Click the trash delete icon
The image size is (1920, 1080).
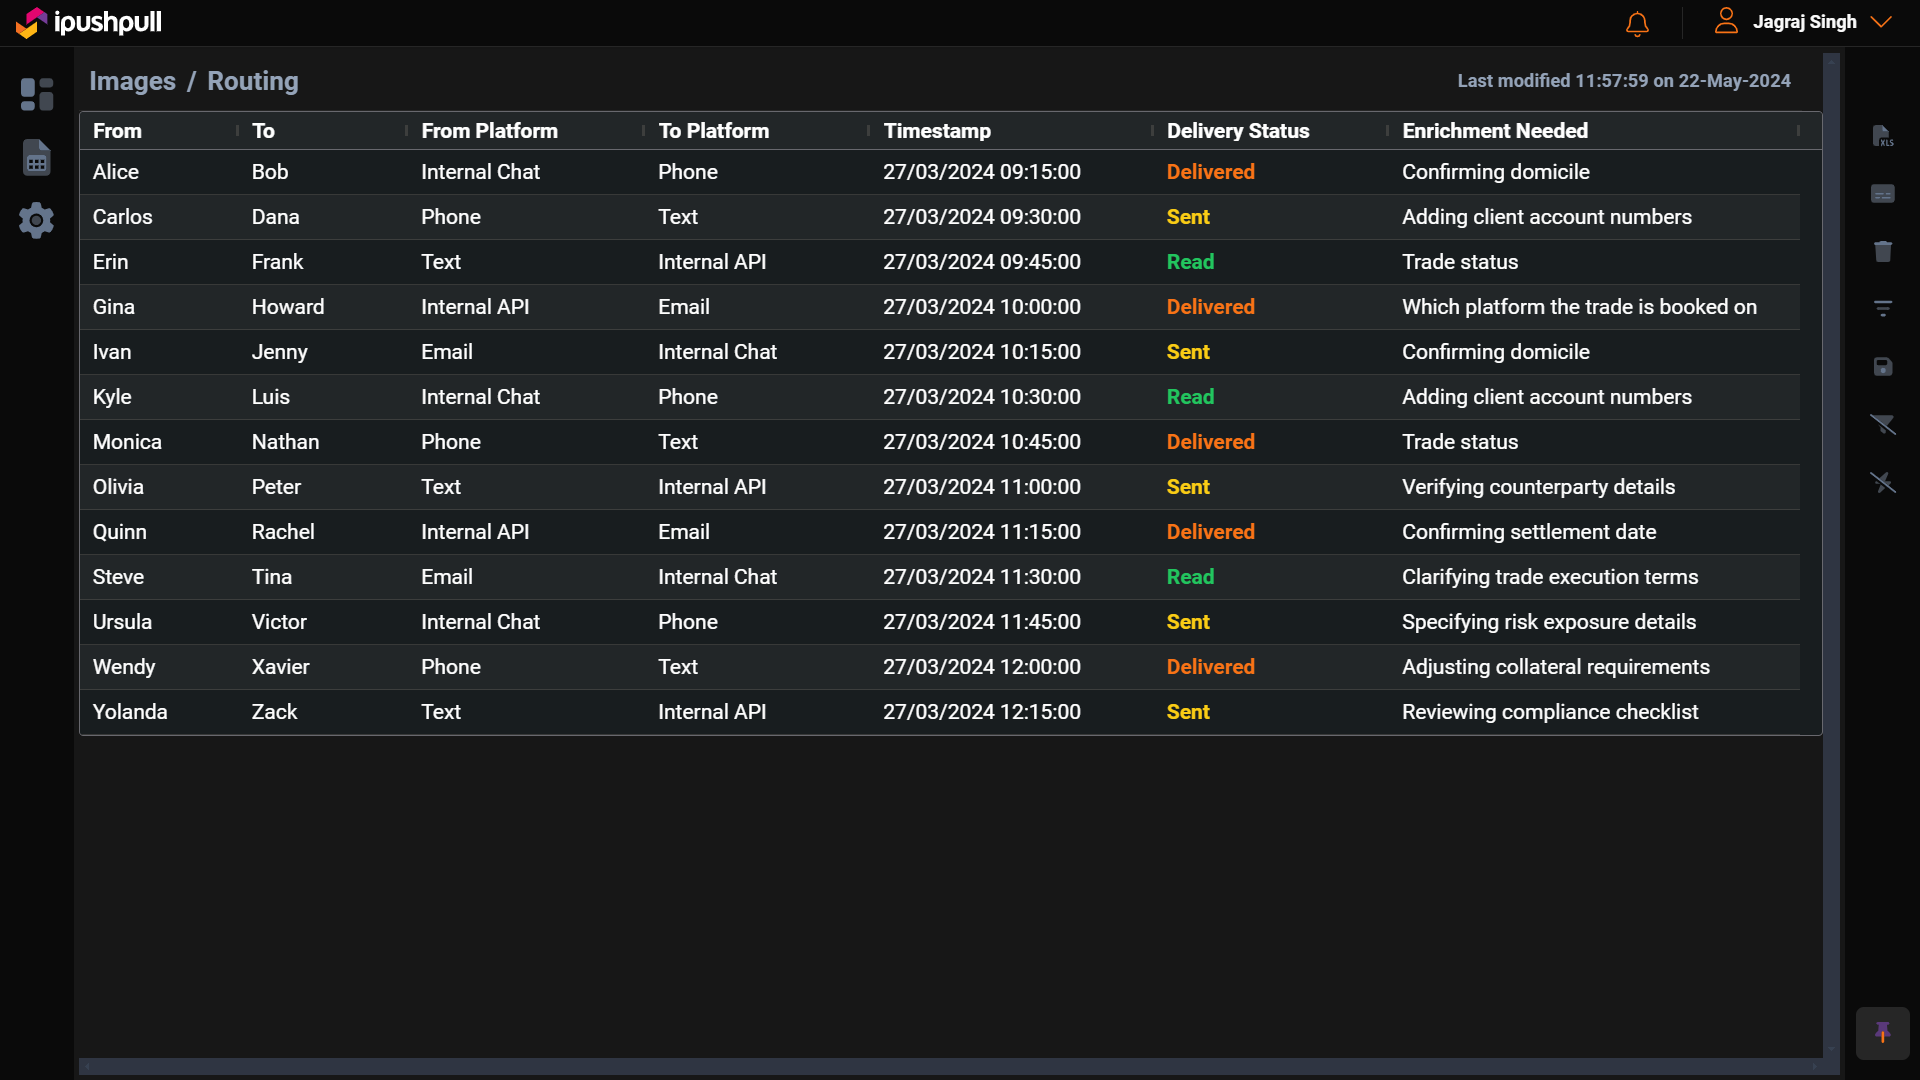(x=1882, y=251)
